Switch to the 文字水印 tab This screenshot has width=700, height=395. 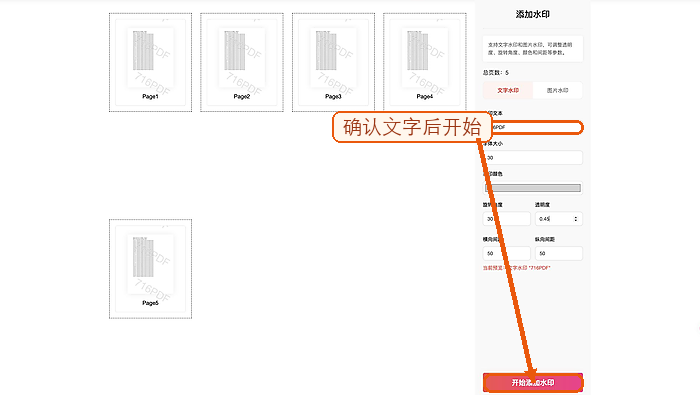(508, 90)
